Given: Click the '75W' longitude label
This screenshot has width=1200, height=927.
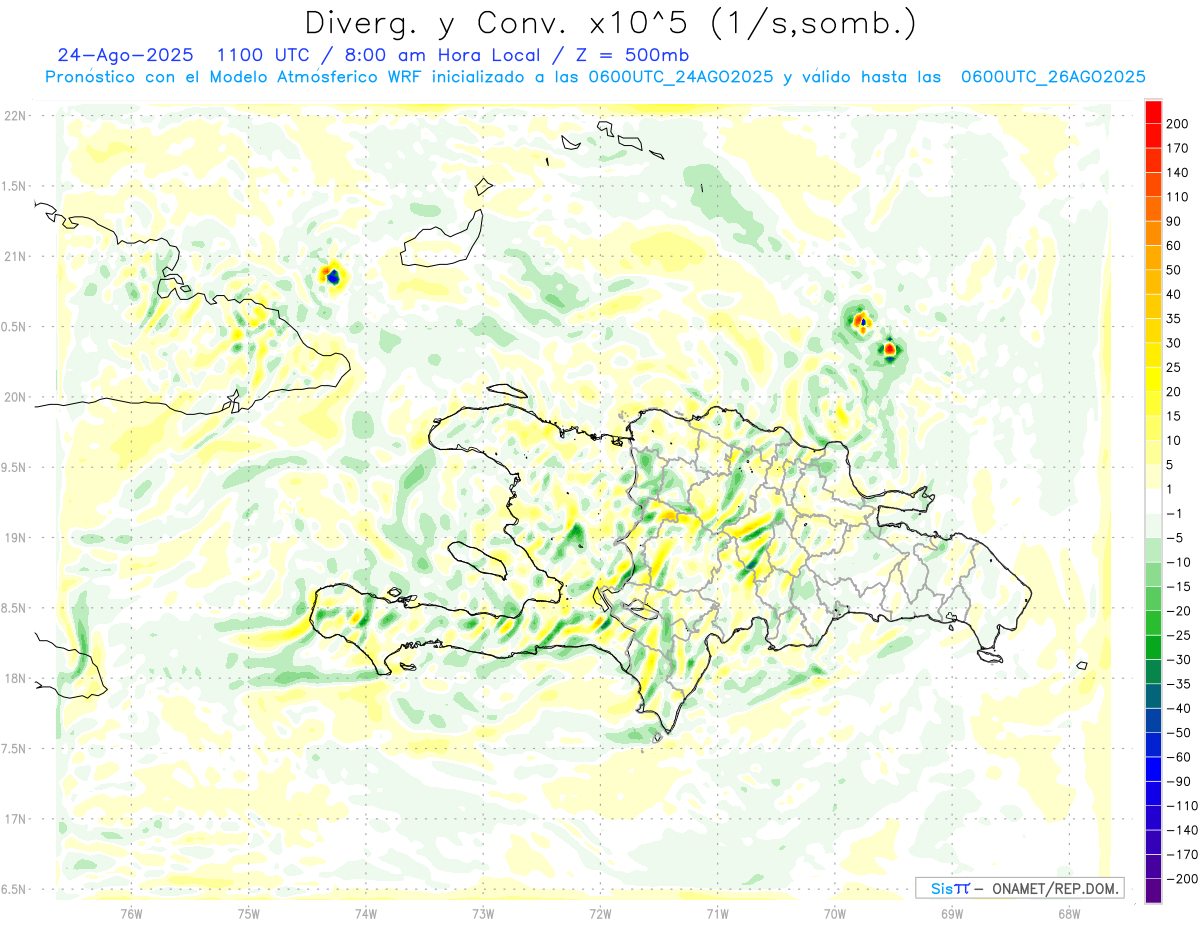Looking at the screenshot, I should coord(249,913).
